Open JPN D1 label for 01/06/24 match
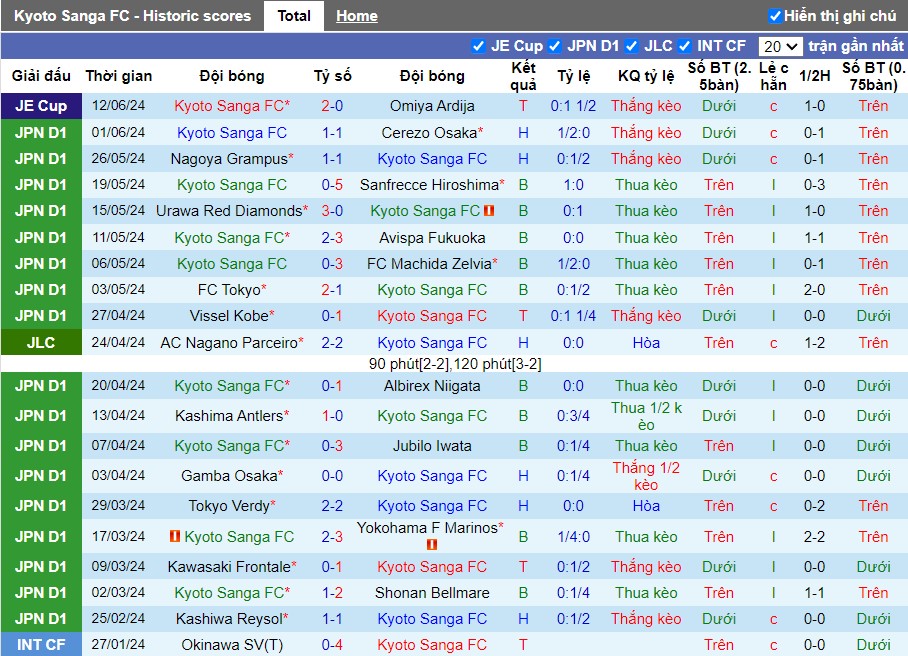The width and height of the screenshot is (908, 656). coord(41,133)
